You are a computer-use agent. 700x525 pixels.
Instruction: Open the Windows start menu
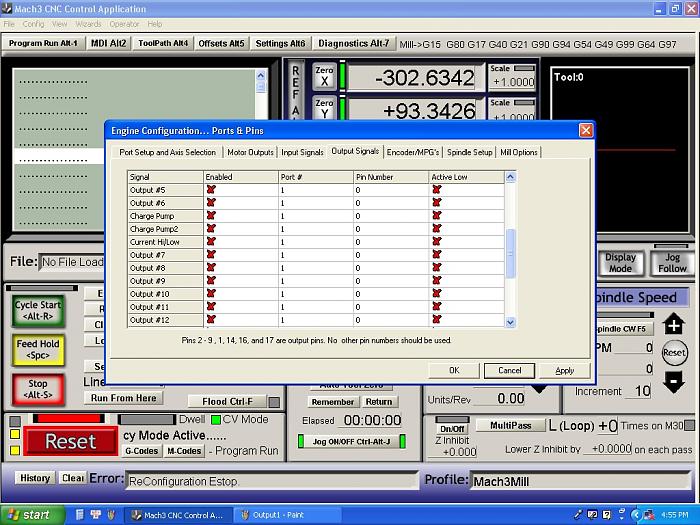(x=30, y=515)
